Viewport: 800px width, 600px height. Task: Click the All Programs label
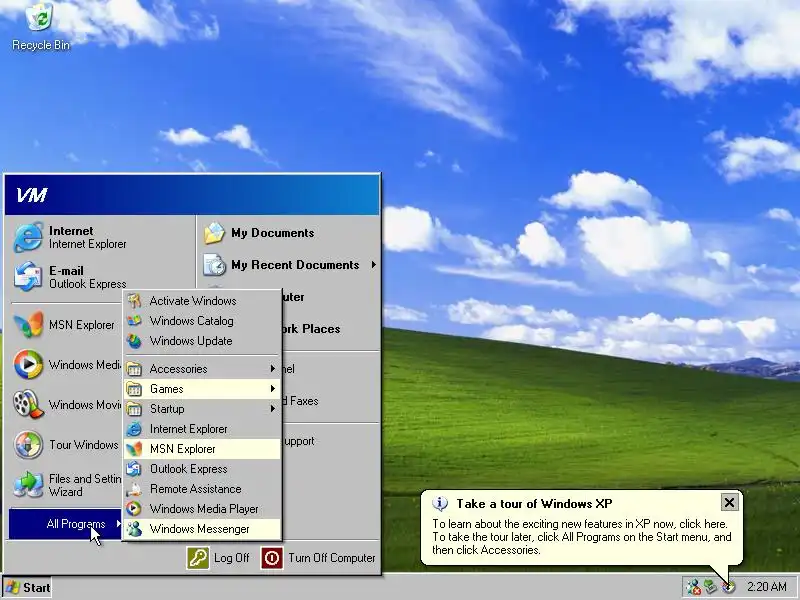click(x=76, y=524)
